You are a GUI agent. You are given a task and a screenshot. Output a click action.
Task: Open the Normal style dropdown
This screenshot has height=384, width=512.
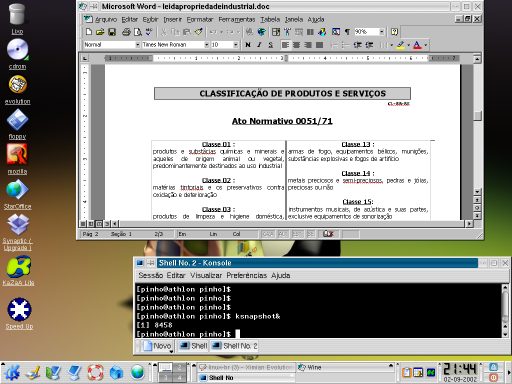click(x=137, y=45)
